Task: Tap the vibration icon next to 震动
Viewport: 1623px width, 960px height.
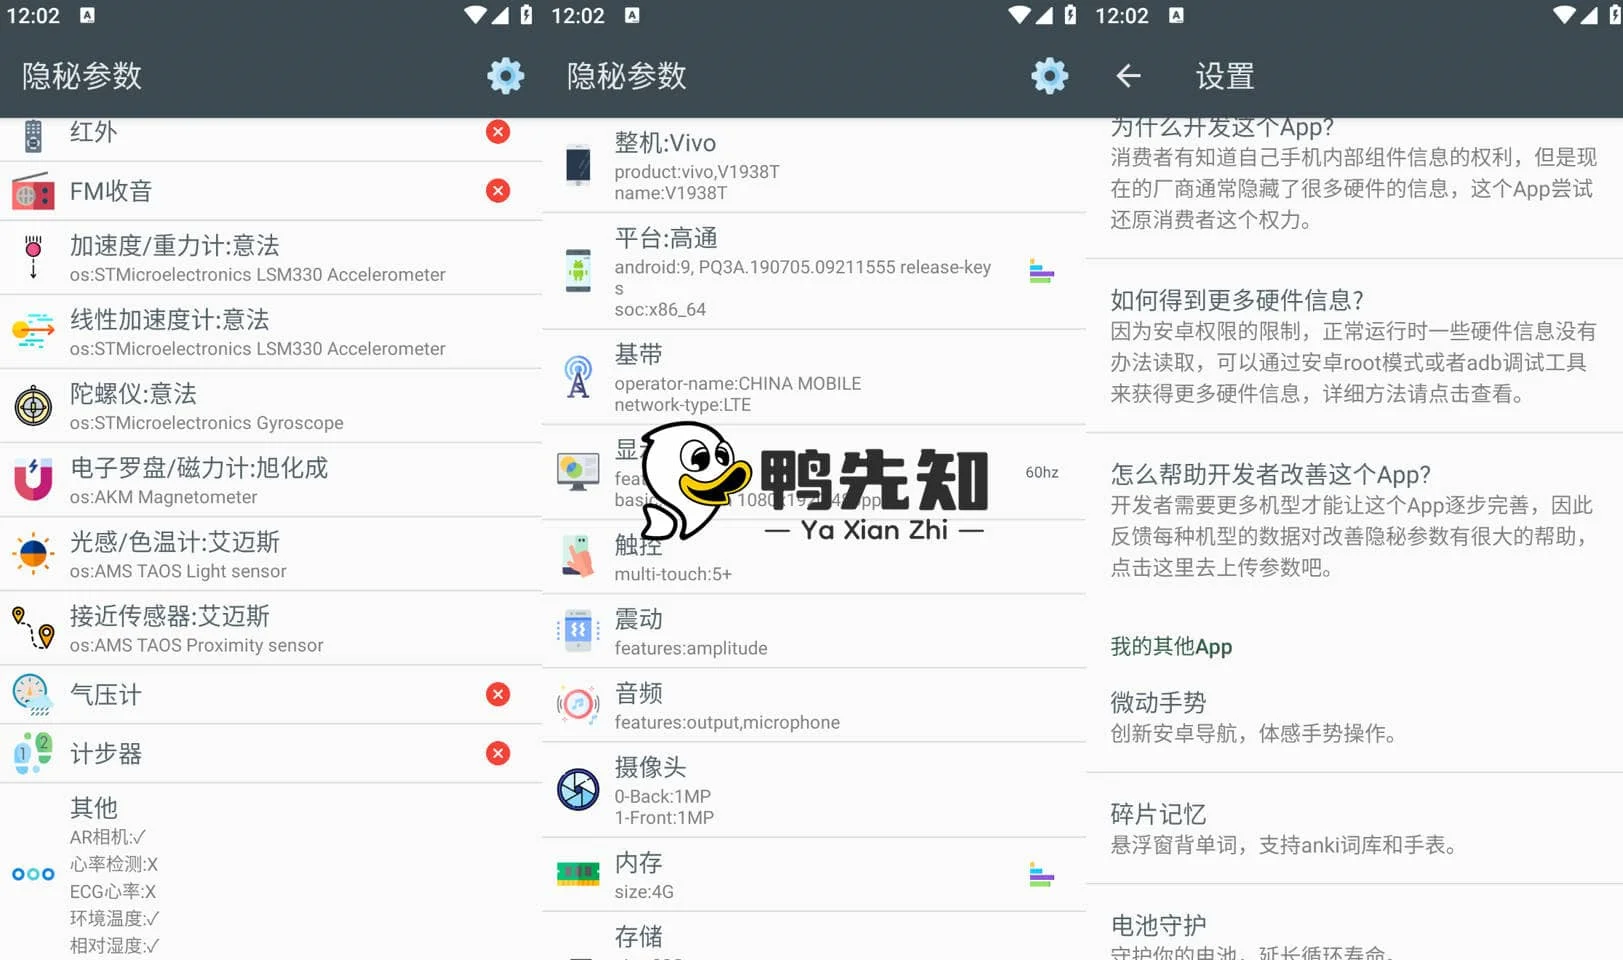Action: click(x=577, y=630)
